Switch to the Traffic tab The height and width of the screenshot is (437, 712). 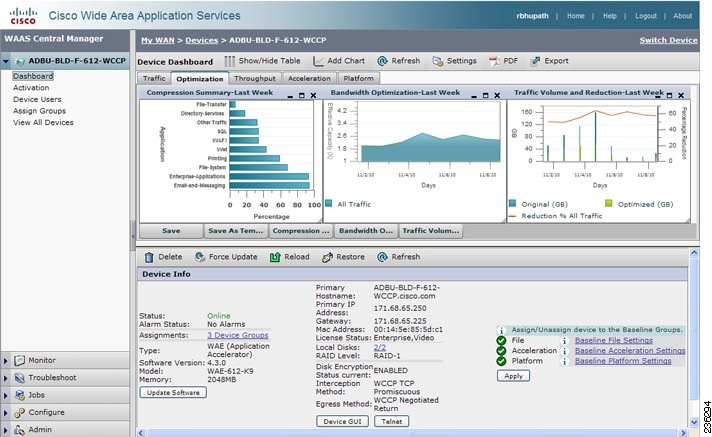(x=154, y=78)
